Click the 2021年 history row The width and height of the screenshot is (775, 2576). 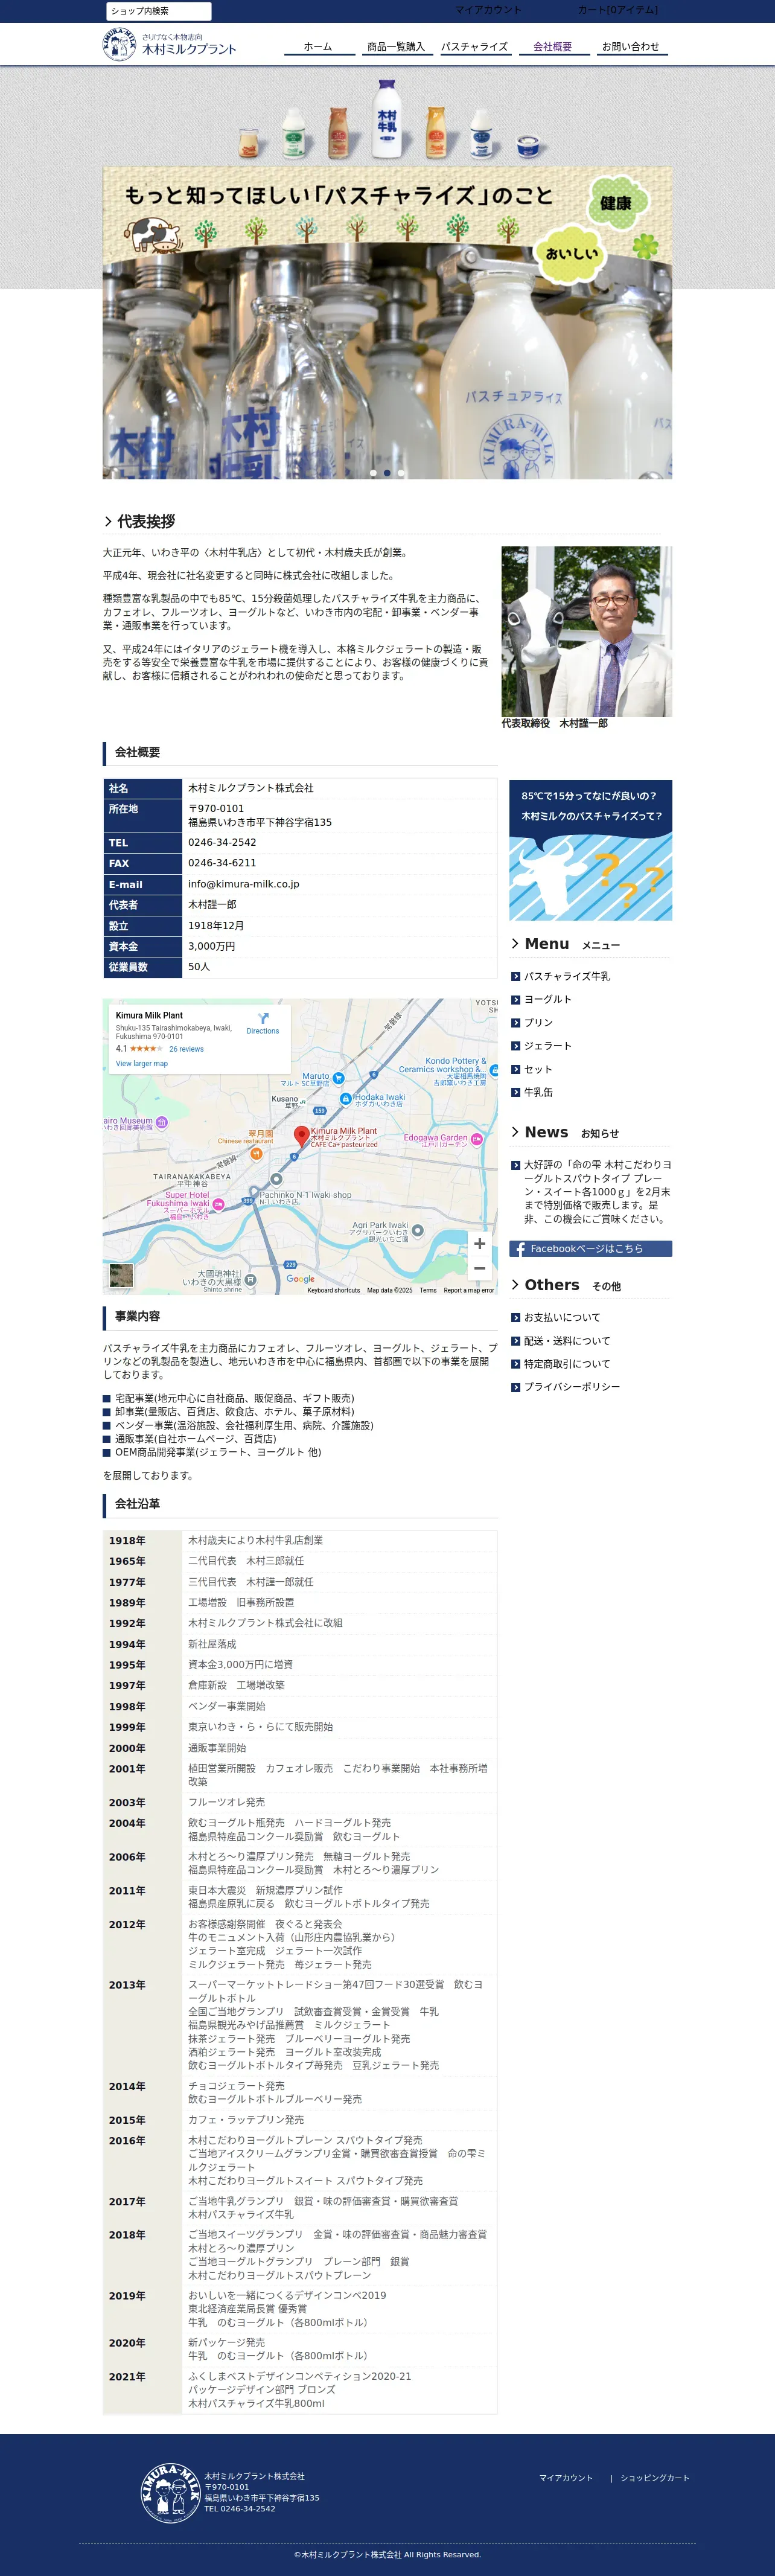coord(300,2390)
